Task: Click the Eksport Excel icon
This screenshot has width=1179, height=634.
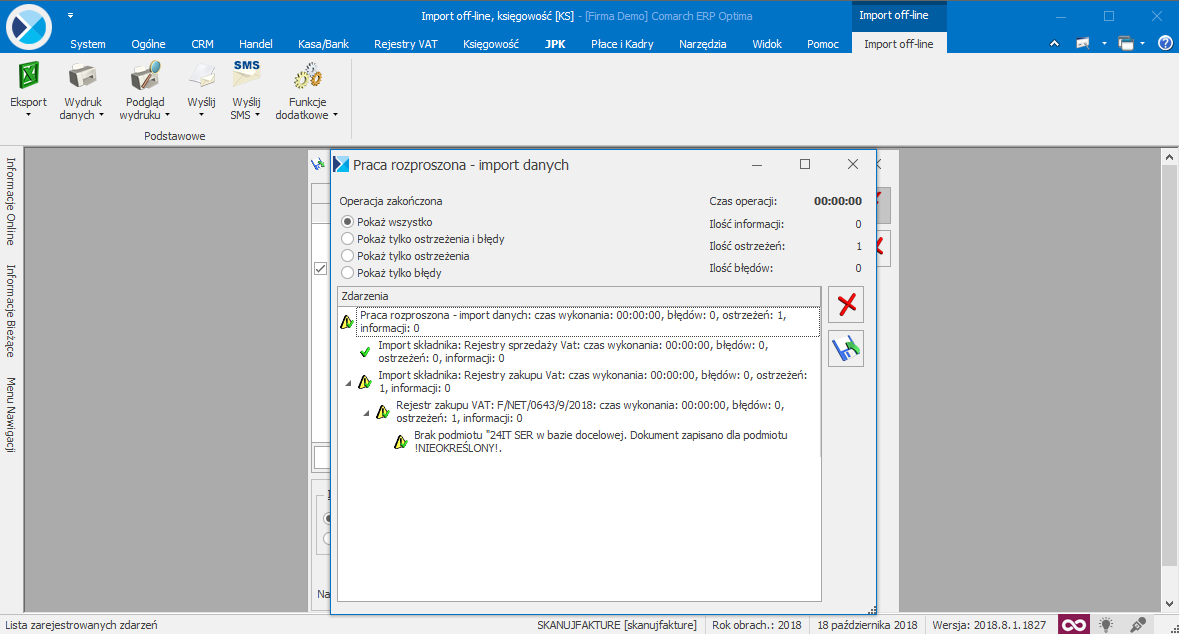Action: tap(28, 76)
